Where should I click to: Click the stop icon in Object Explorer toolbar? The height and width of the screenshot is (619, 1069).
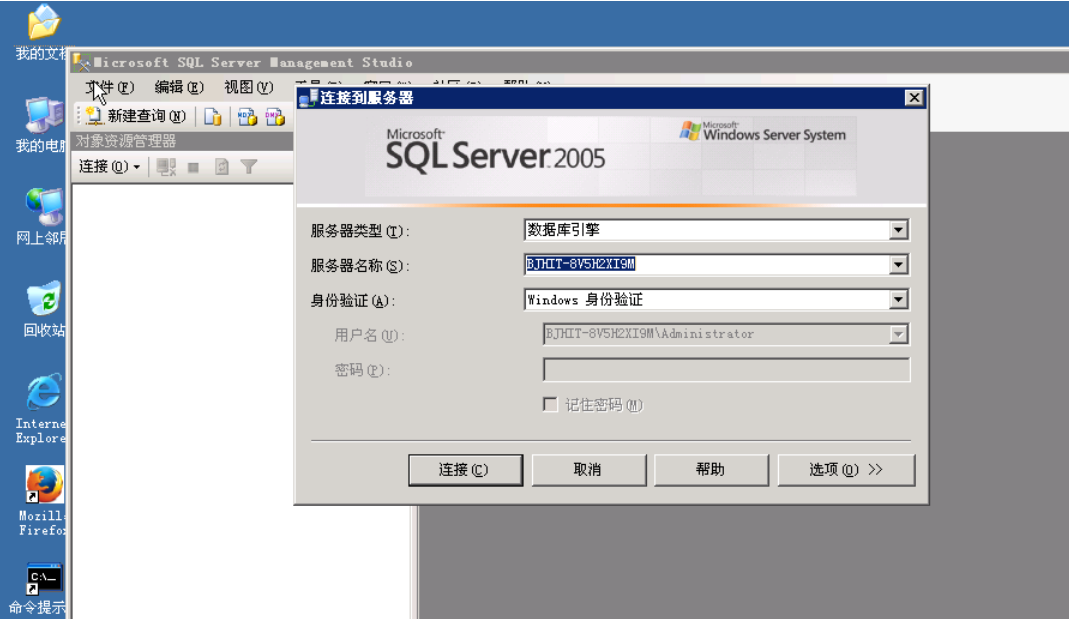pos(194,167)
